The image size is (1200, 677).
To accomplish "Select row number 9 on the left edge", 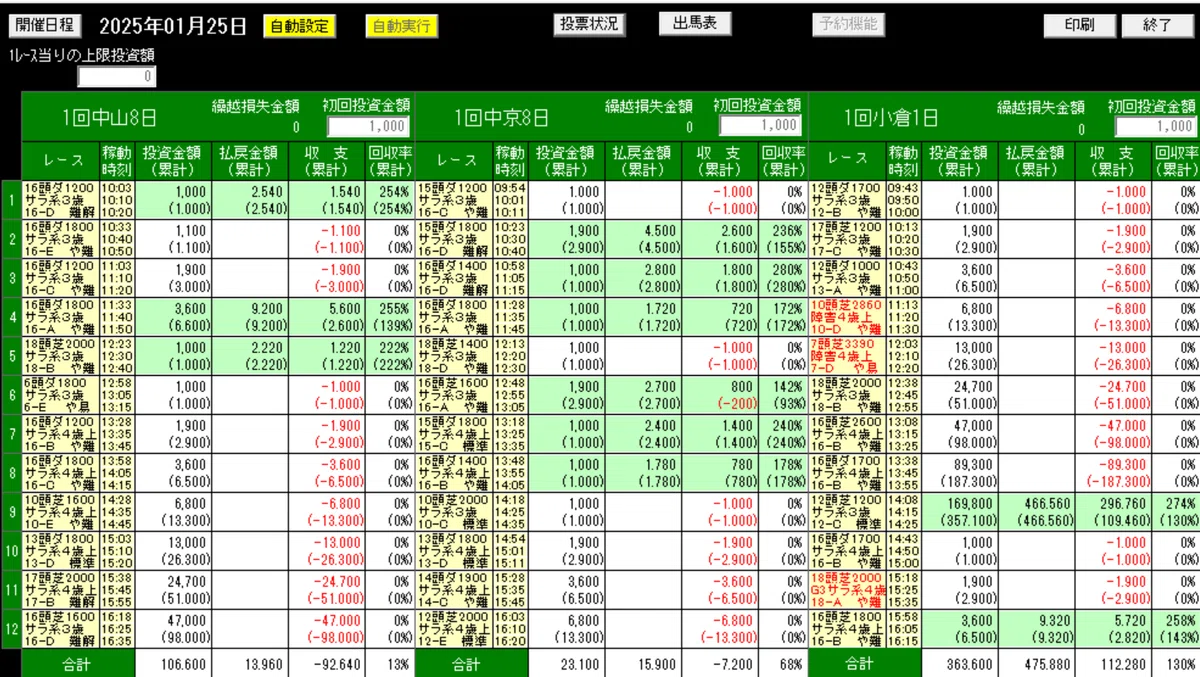I will [10, 512].
